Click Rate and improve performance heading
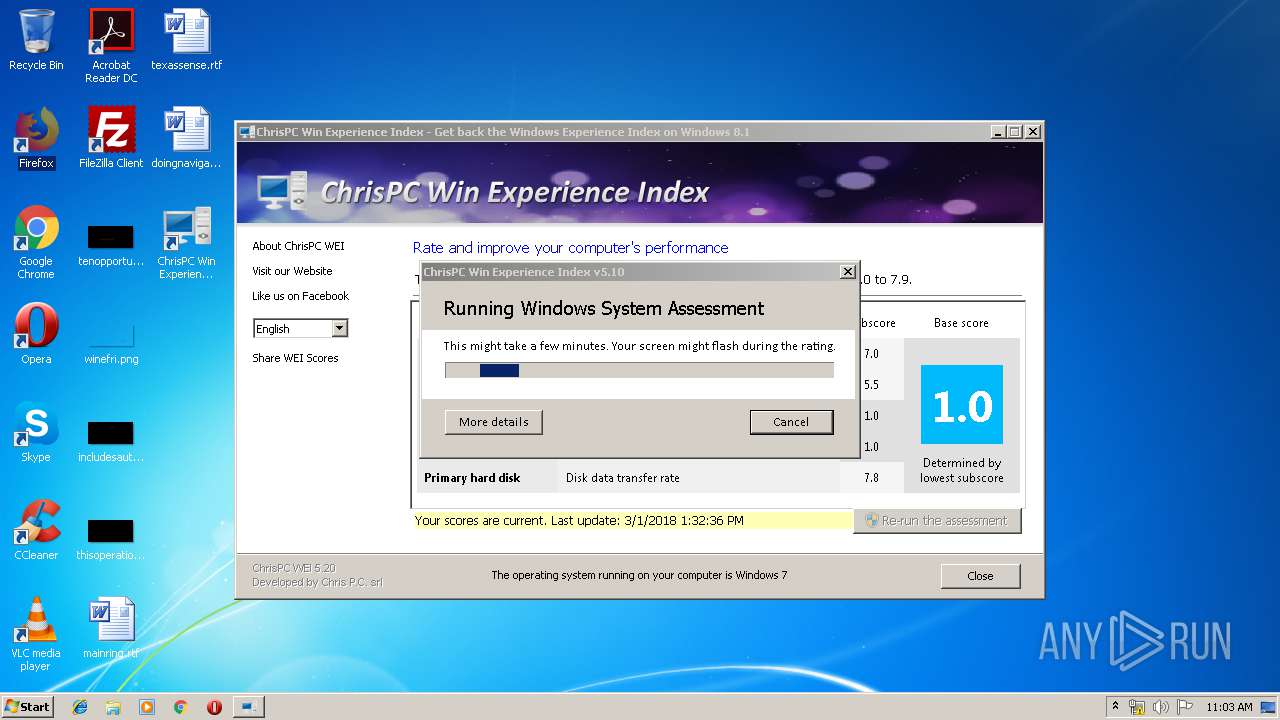Image resolution: width=1280 pixels, height=720 pixels. pos(571,248)
